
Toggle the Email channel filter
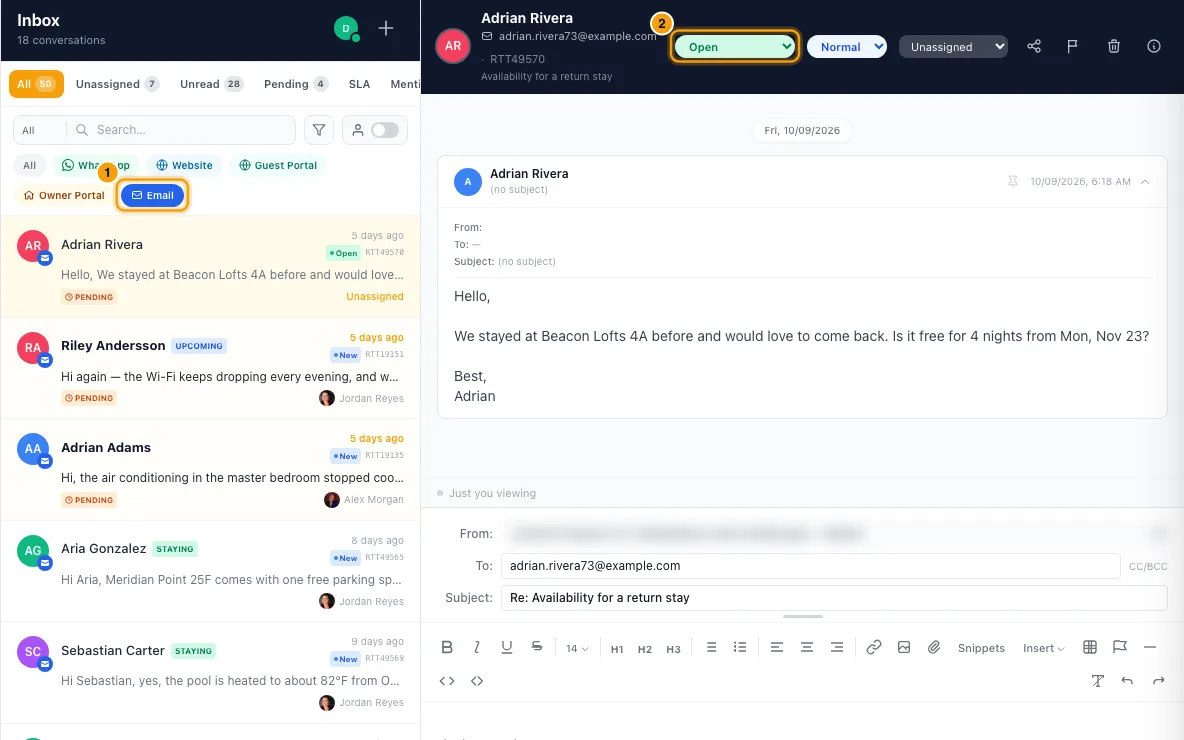[153, 196]
